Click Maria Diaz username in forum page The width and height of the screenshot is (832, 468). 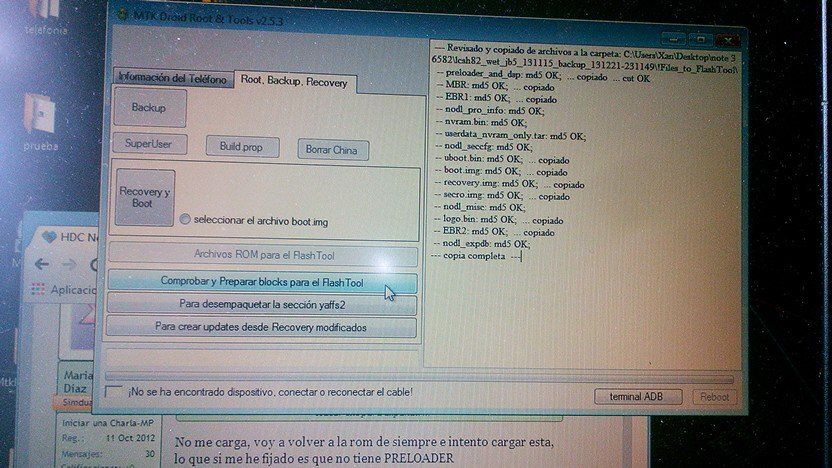[x=78, y=382]
